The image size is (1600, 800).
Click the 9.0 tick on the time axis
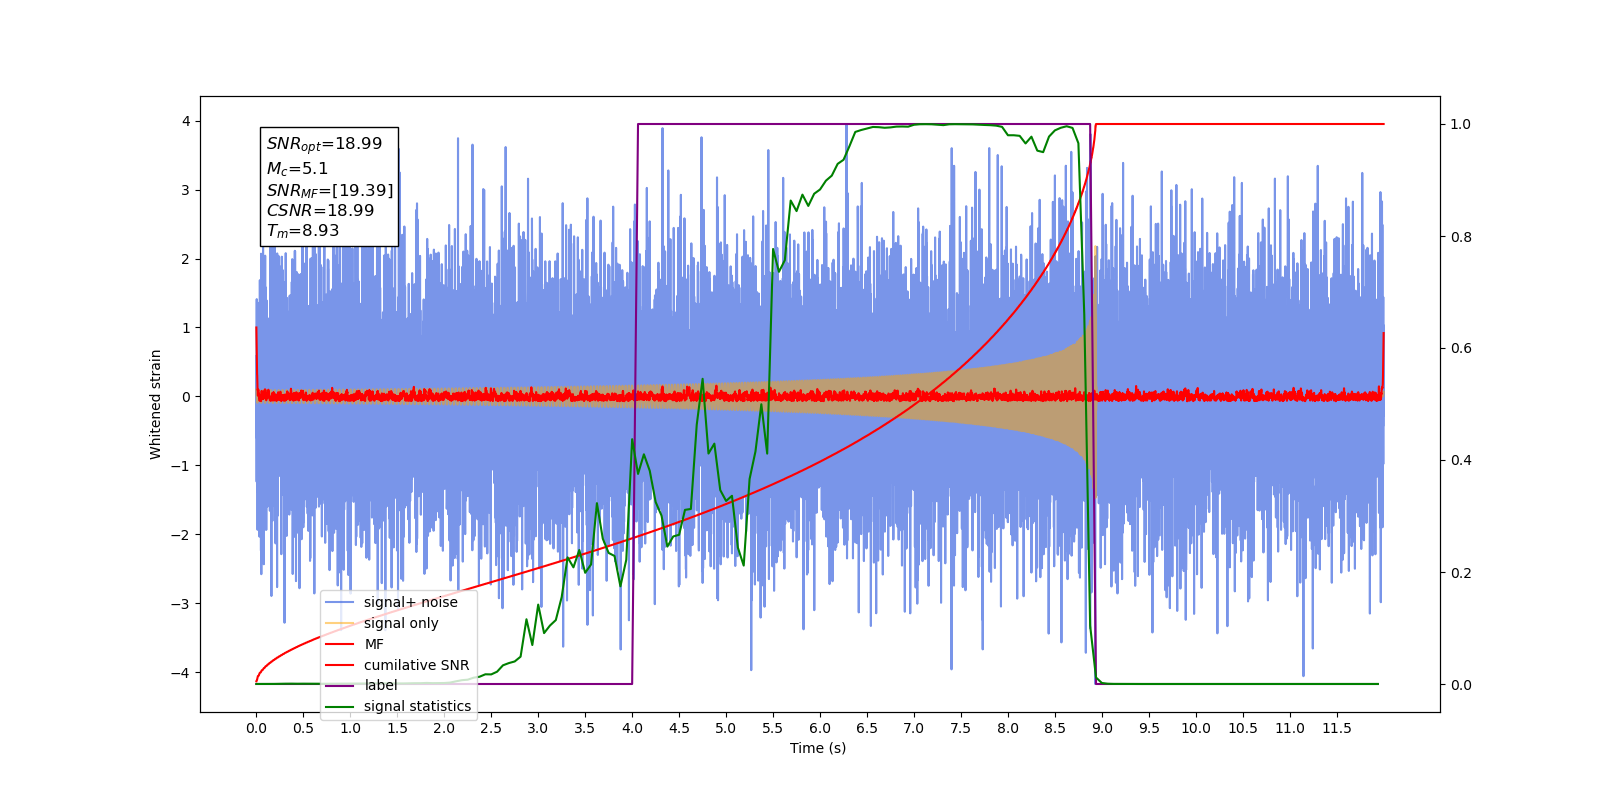(1102, 728)
